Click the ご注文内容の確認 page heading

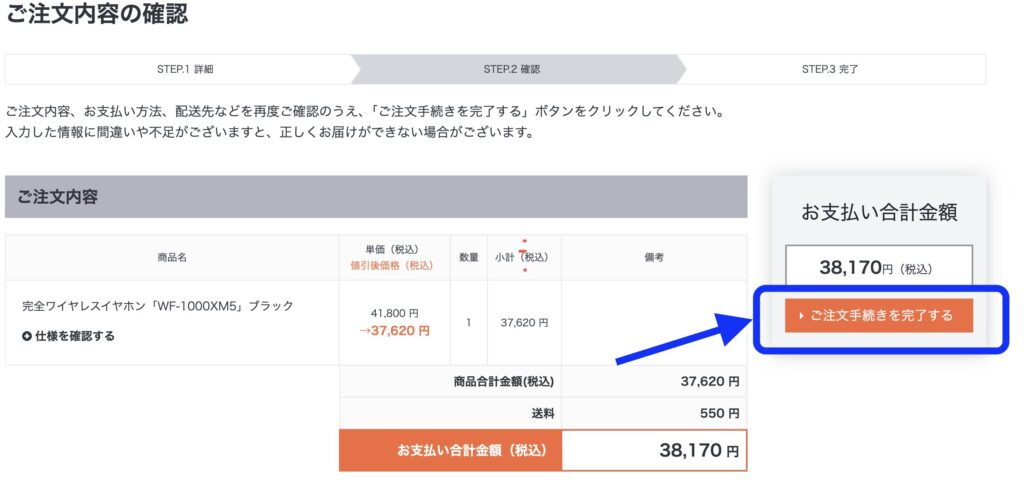tap(97, 14)
